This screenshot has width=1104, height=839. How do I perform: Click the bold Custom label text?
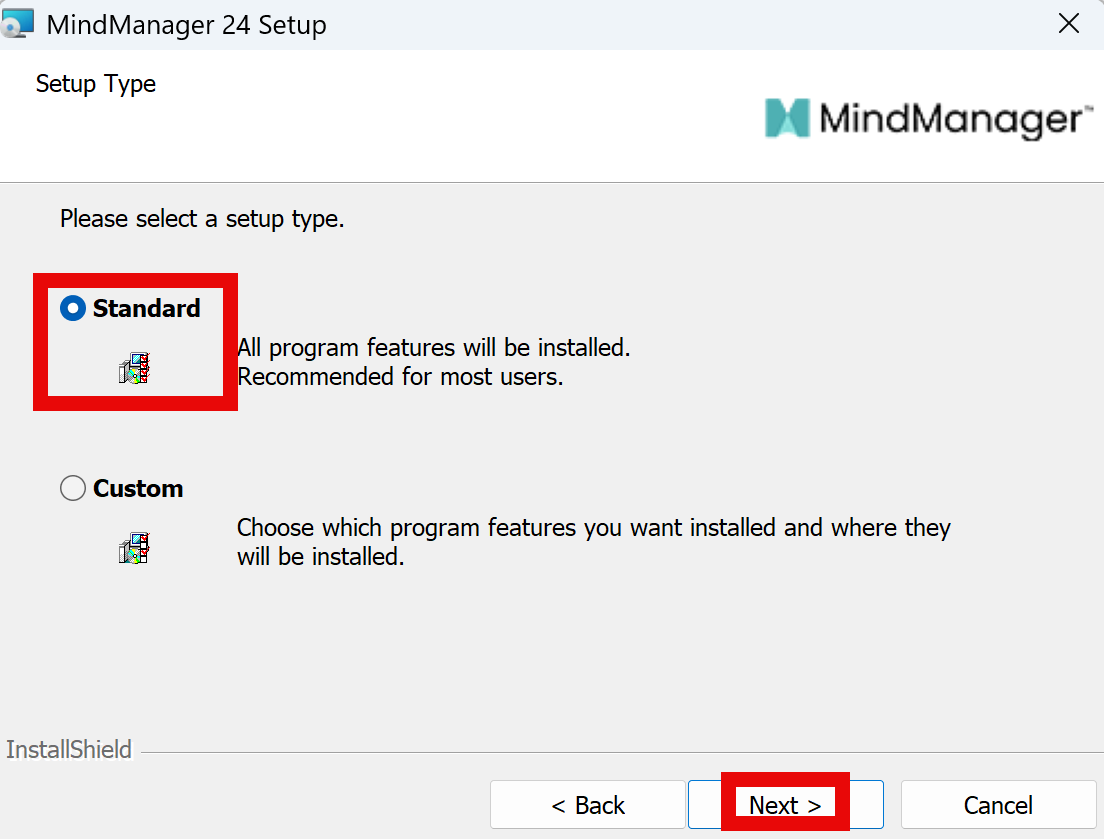(138, 489)
